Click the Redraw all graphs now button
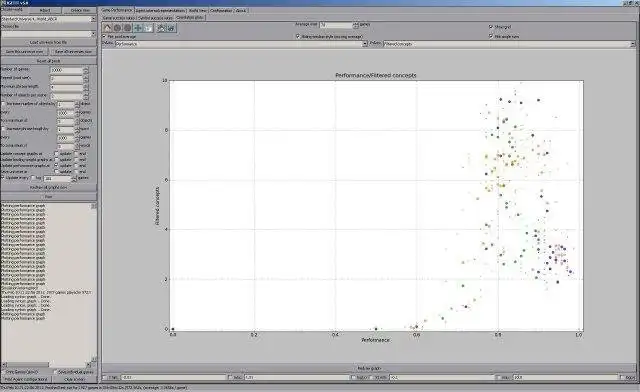The image size is (640, 392). (49, 187)
